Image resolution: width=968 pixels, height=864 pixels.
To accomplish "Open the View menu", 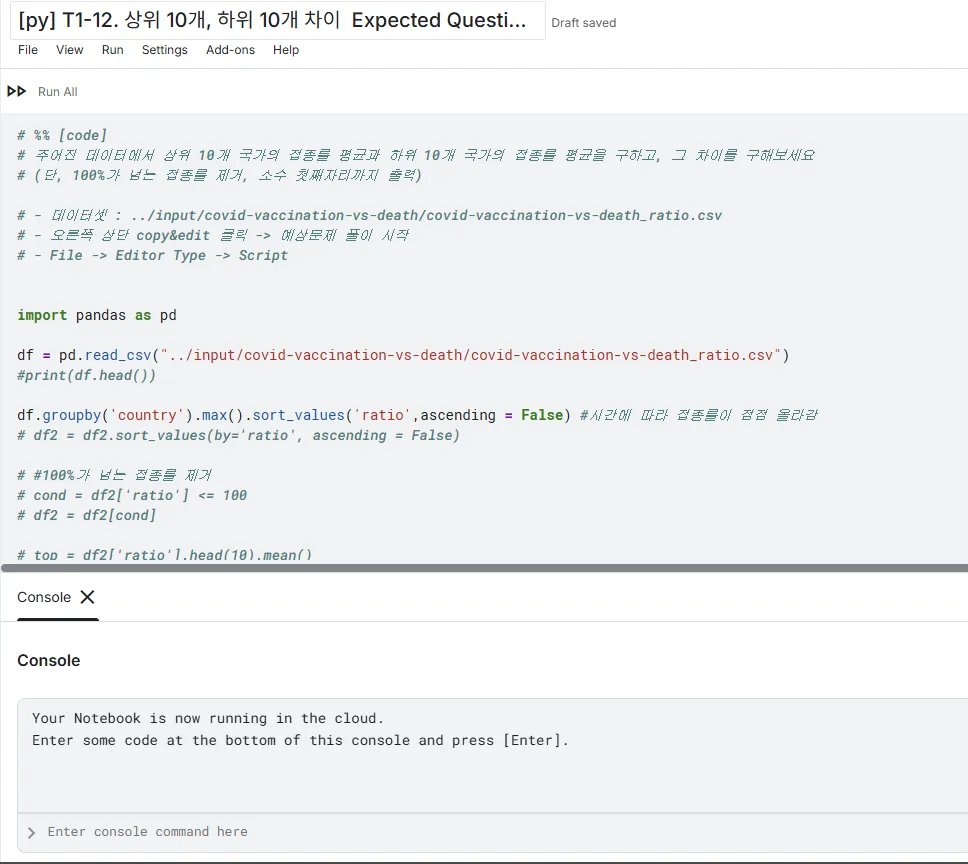I will point(69,50).
